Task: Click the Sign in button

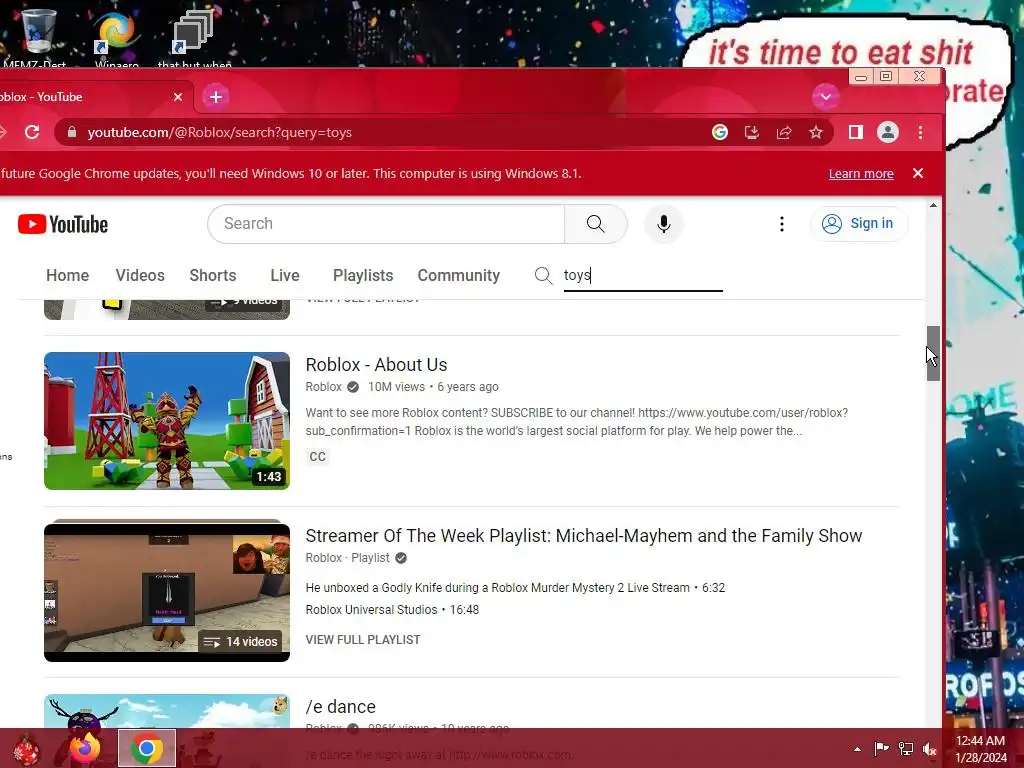Action: [858, 223]
